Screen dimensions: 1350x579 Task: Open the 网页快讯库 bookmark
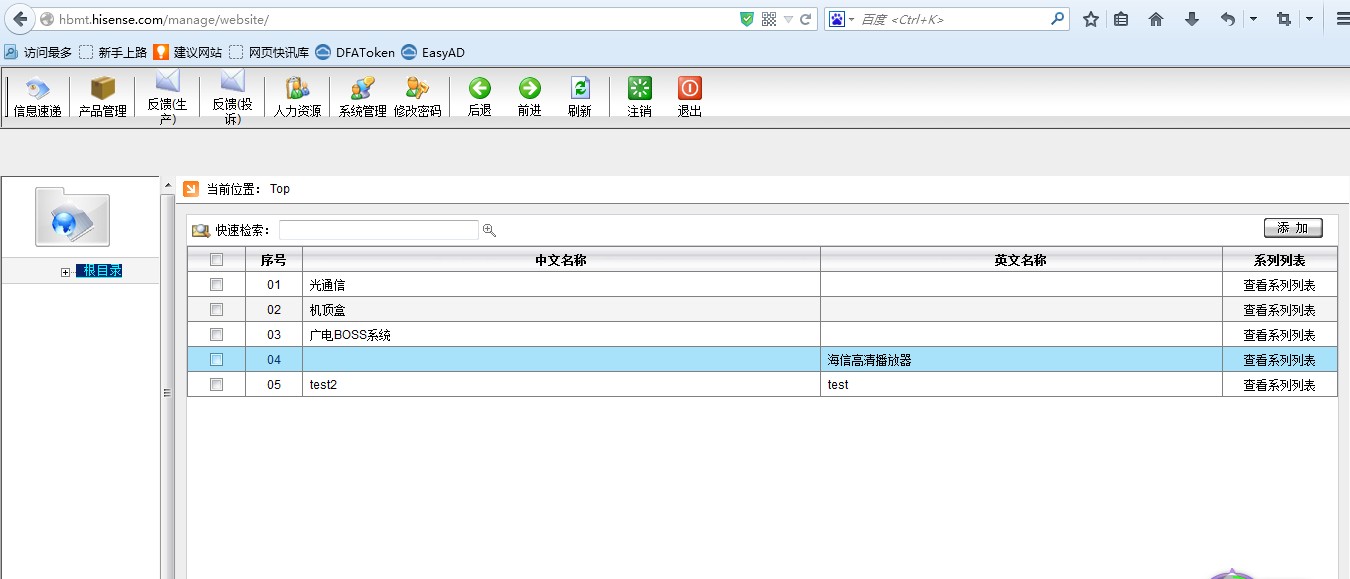tap(269, 52)
